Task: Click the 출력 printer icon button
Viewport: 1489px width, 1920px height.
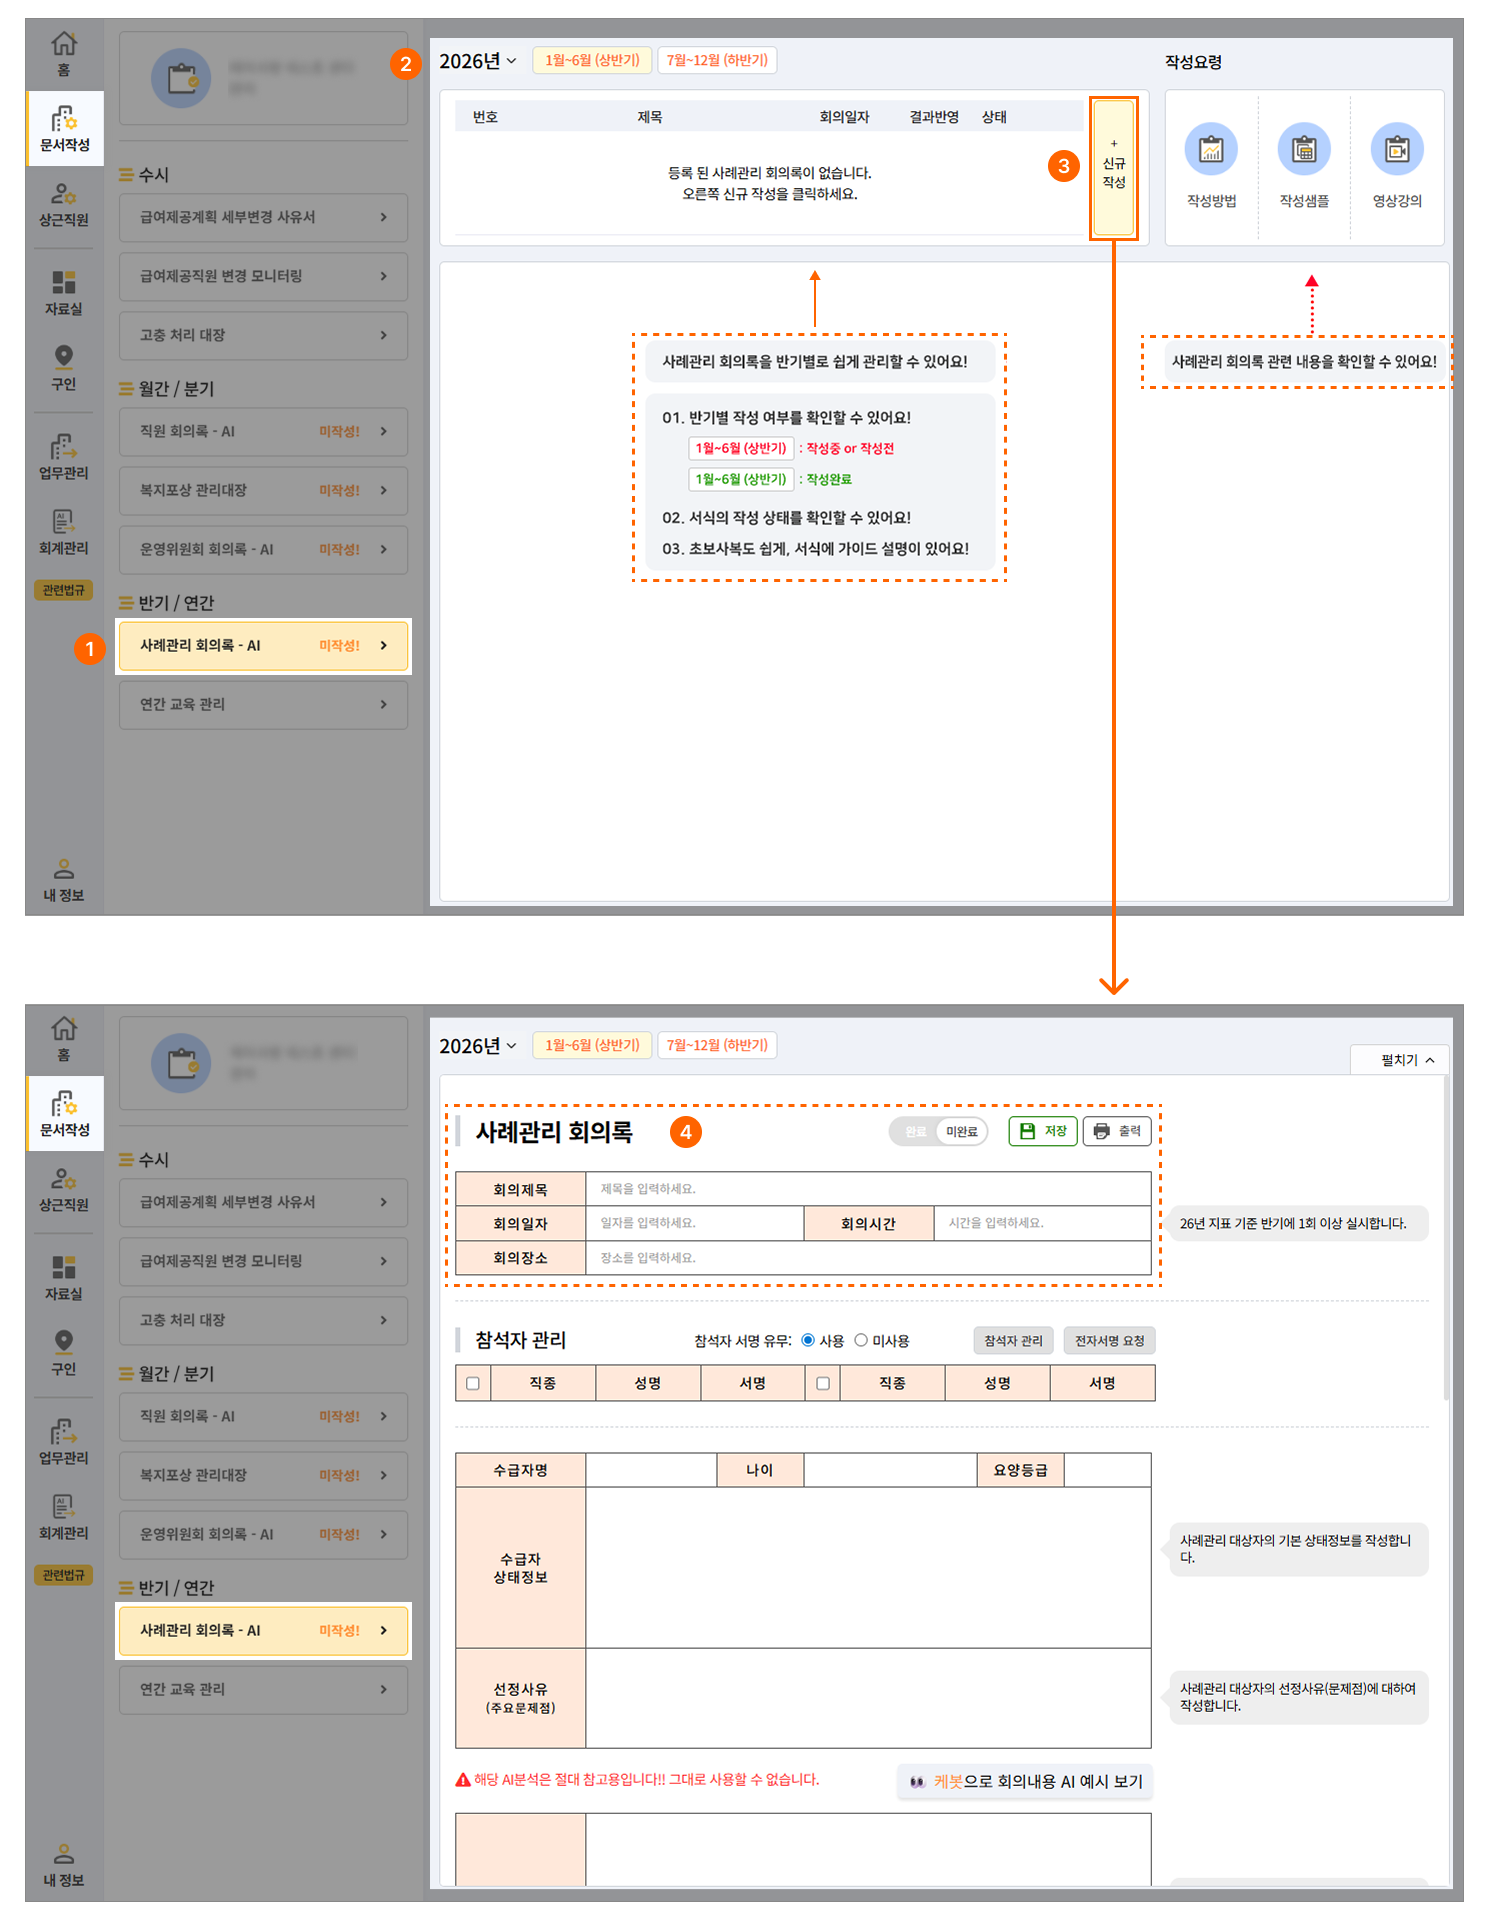Action: point(1117,1131)
